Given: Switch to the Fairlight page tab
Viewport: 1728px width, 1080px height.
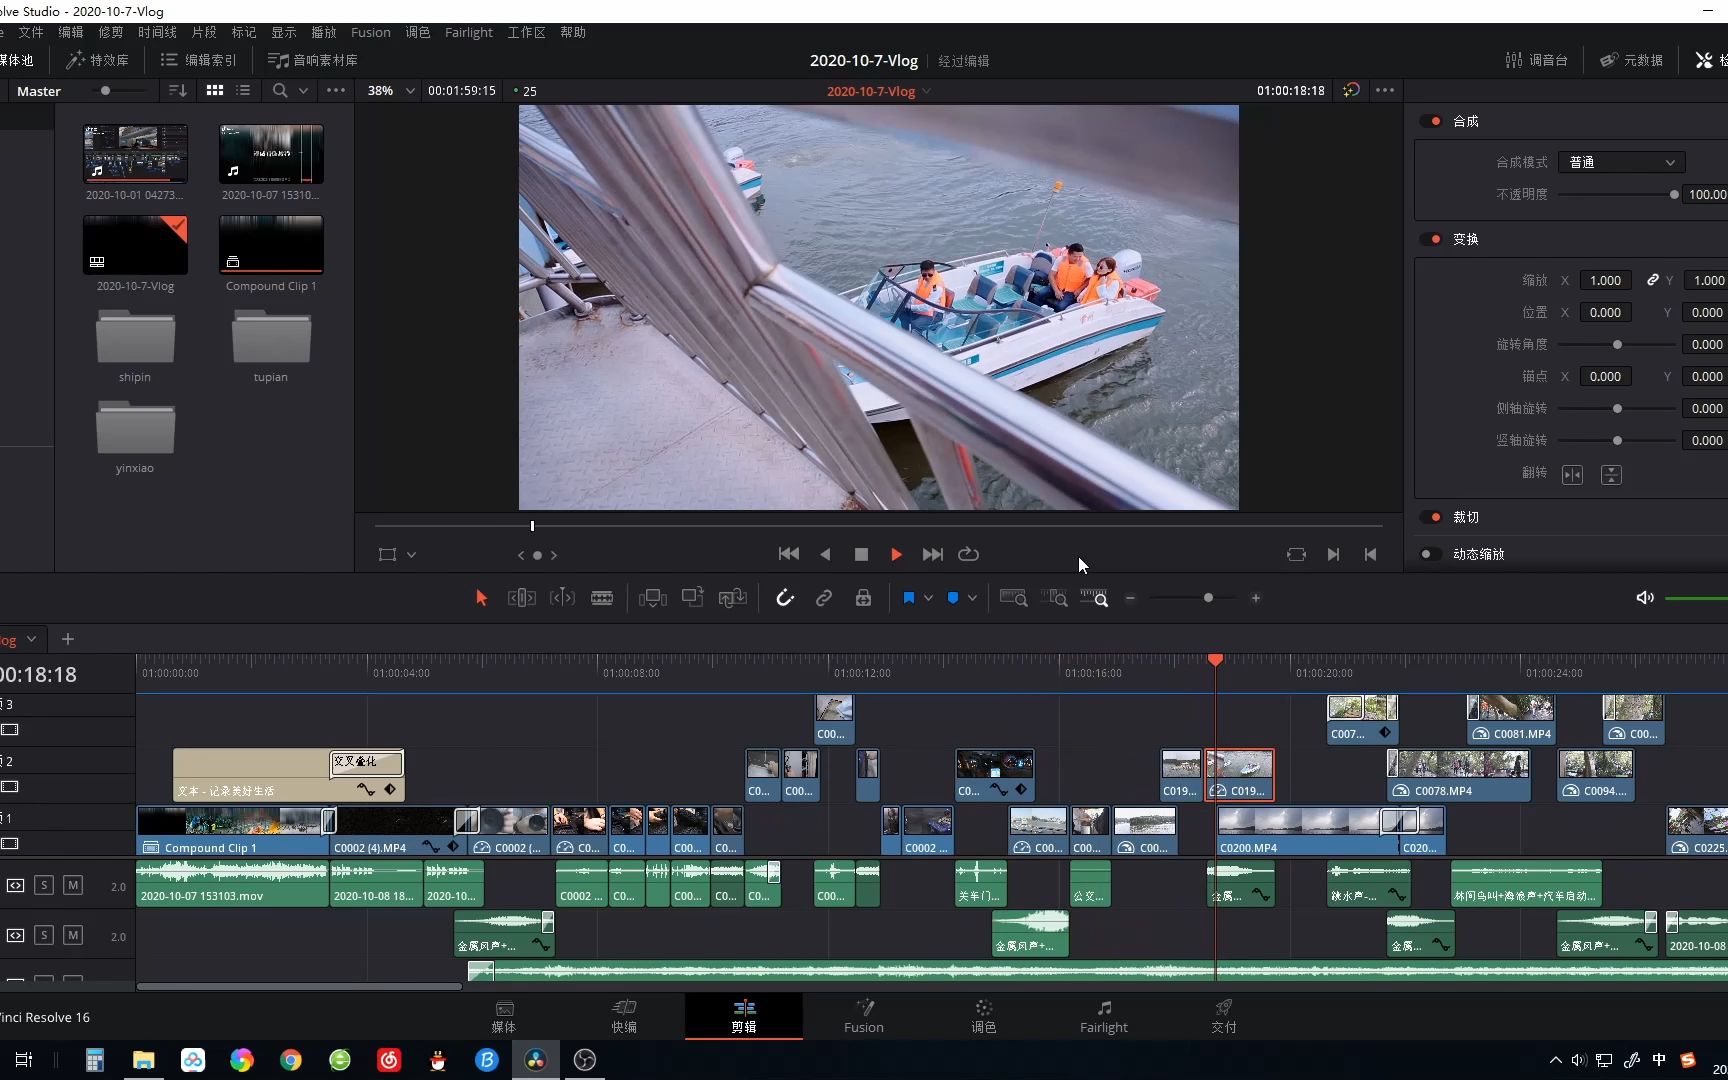Looking at the screenshot, I should tap(1103, 1015).
